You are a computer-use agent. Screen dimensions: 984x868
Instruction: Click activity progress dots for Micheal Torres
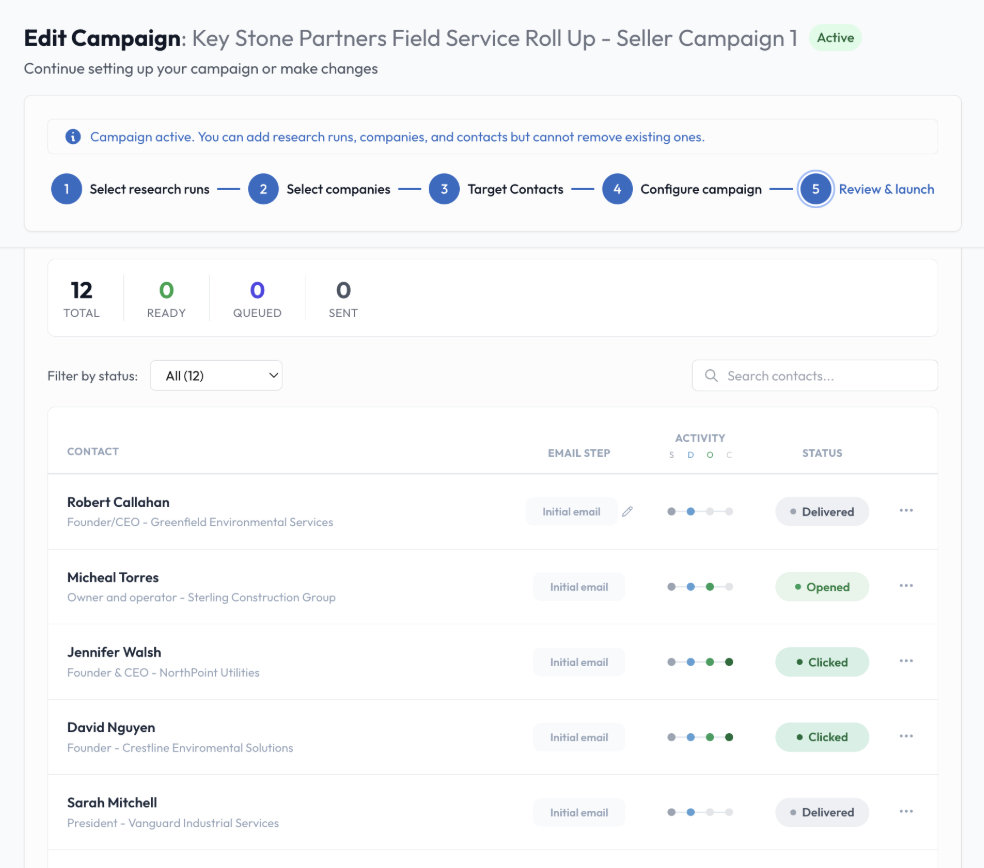(x=700, y=587)
